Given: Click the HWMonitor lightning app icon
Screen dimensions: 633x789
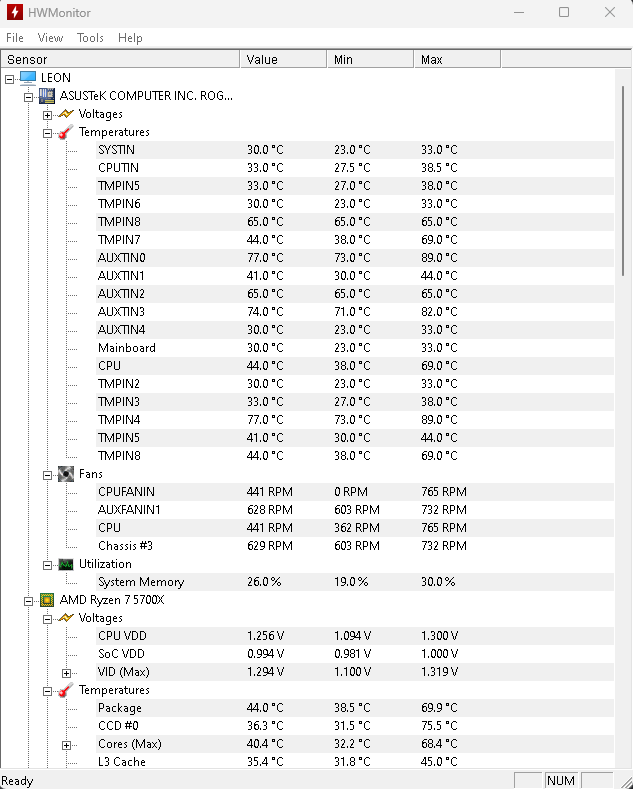Looking at the screenshot, I should coord(14,12).
